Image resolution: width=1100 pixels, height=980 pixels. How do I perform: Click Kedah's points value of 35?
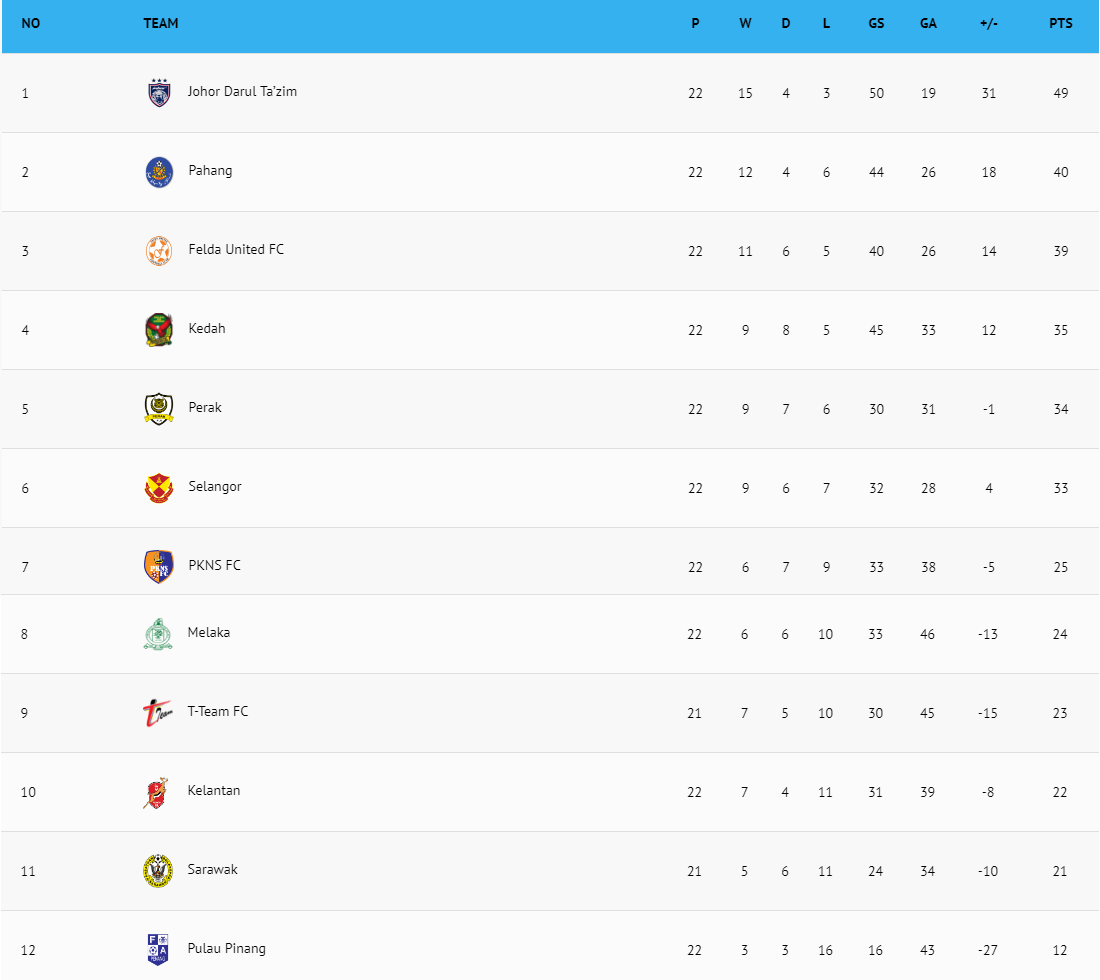coord(1060,330)
